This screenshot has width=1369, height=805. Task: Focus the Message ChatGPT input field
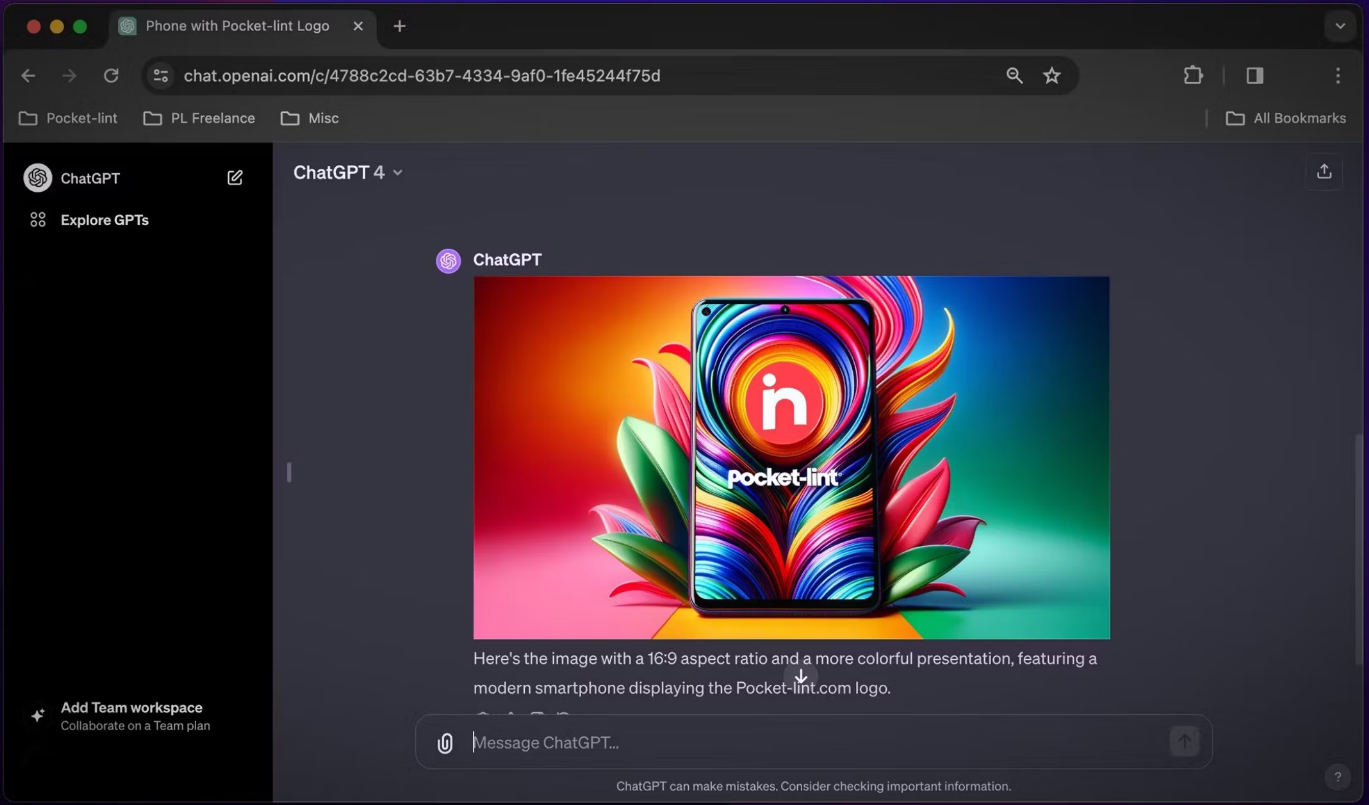pyautogui.click(x=814, y=742)
